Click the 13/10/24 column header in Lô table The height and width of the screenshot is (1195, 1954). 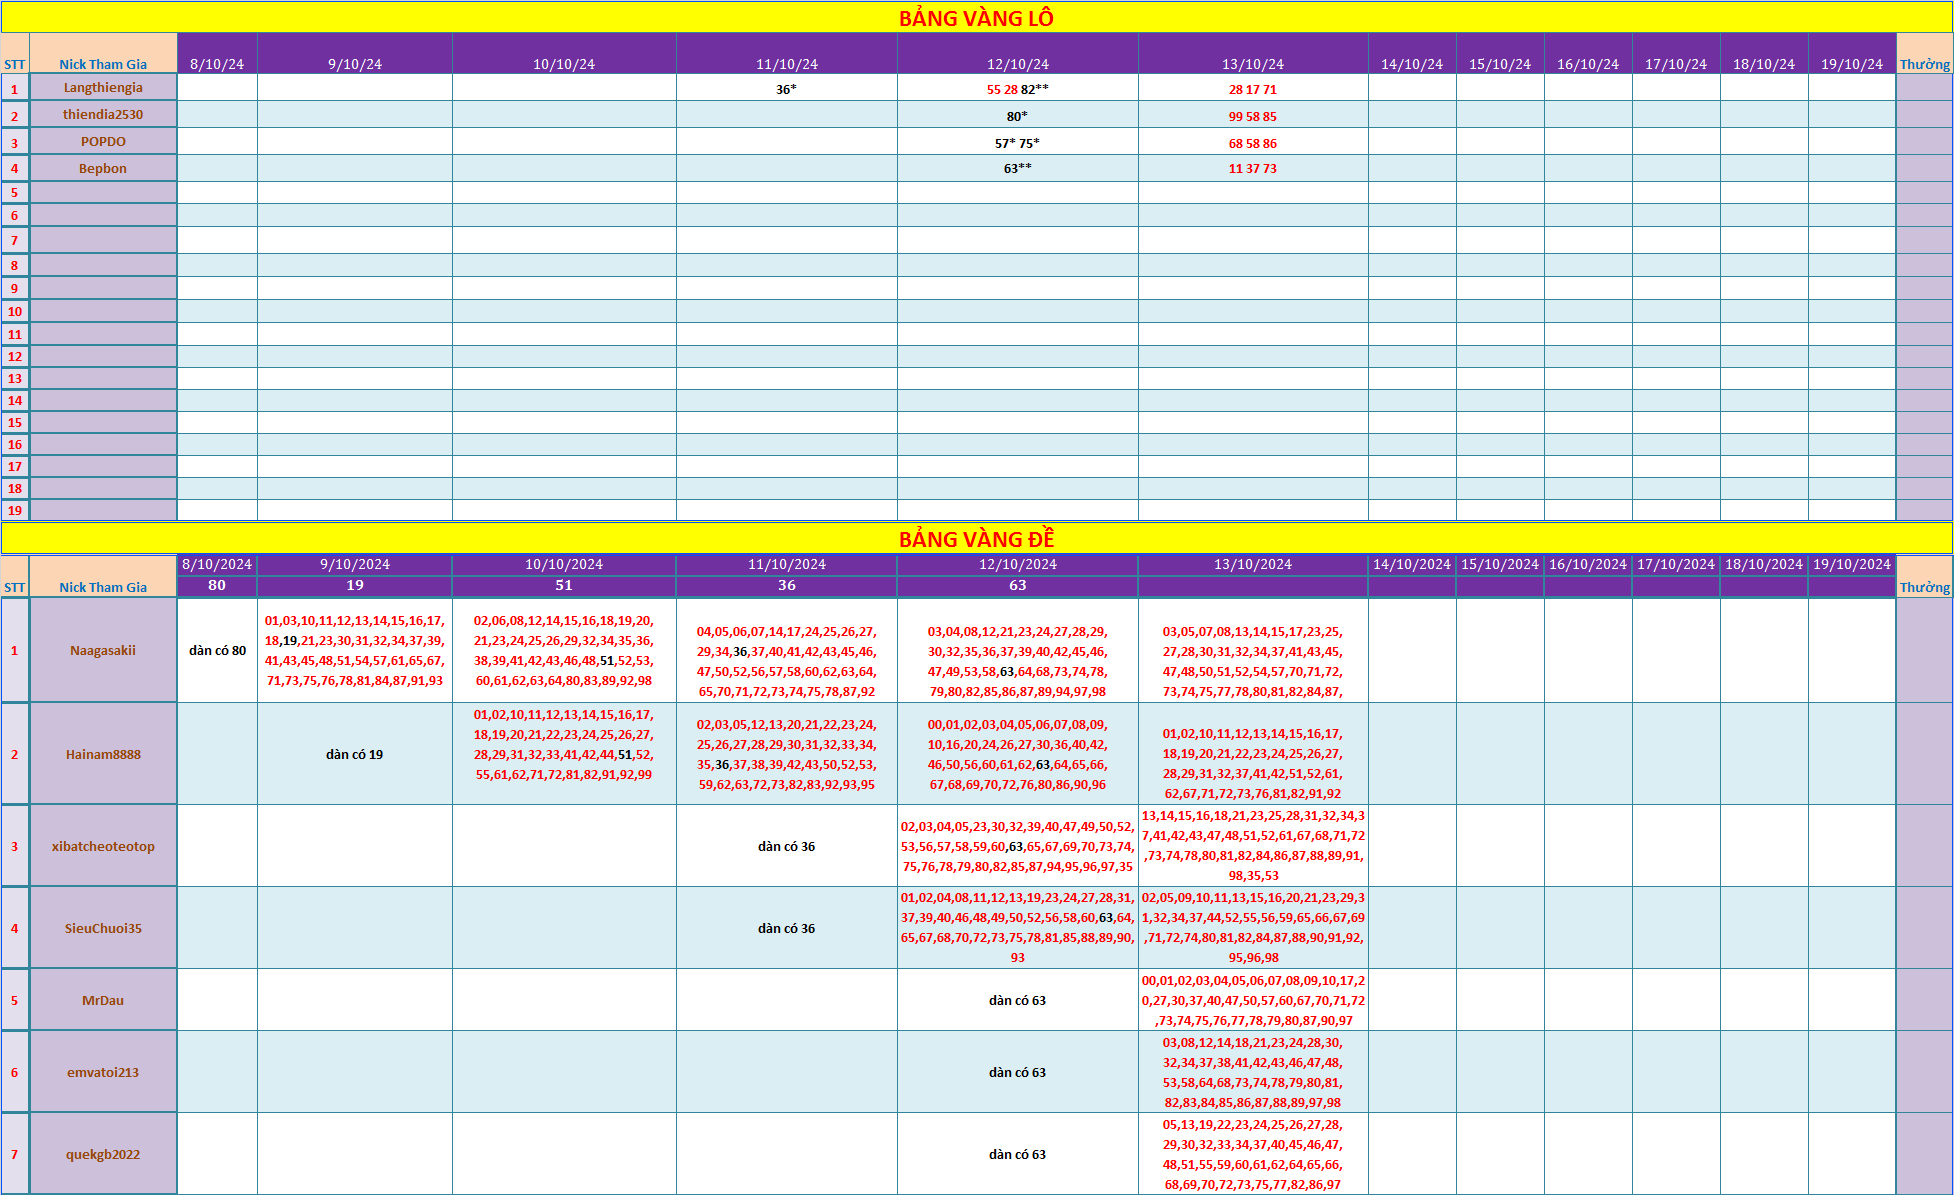(1252, 64)
